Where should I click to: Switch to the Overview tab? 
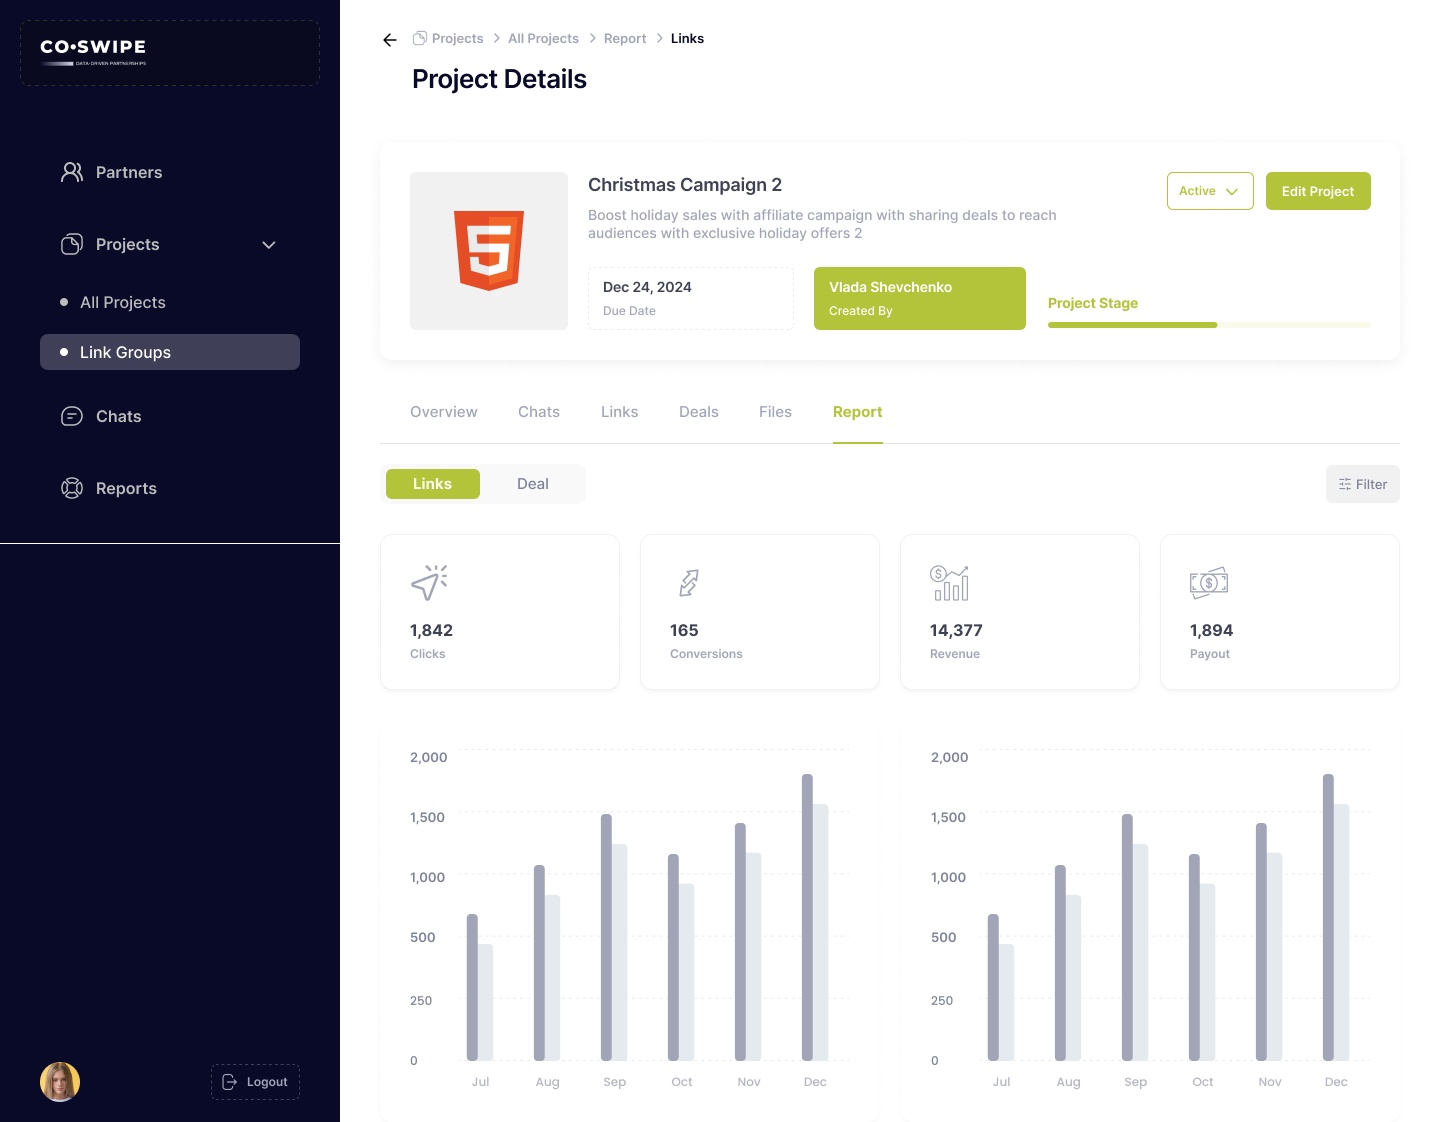tap(443, 412)
